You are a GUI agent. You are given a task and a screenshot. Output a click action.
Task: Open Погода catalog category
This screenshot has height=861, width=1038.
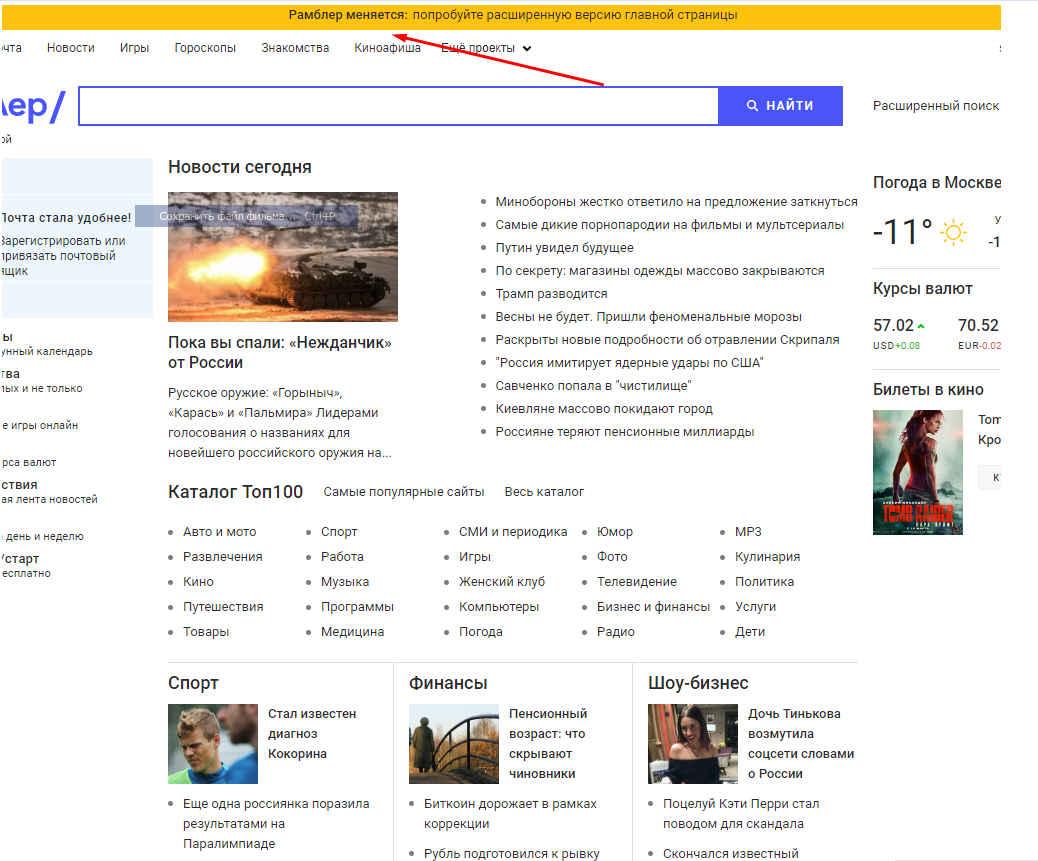481,632
